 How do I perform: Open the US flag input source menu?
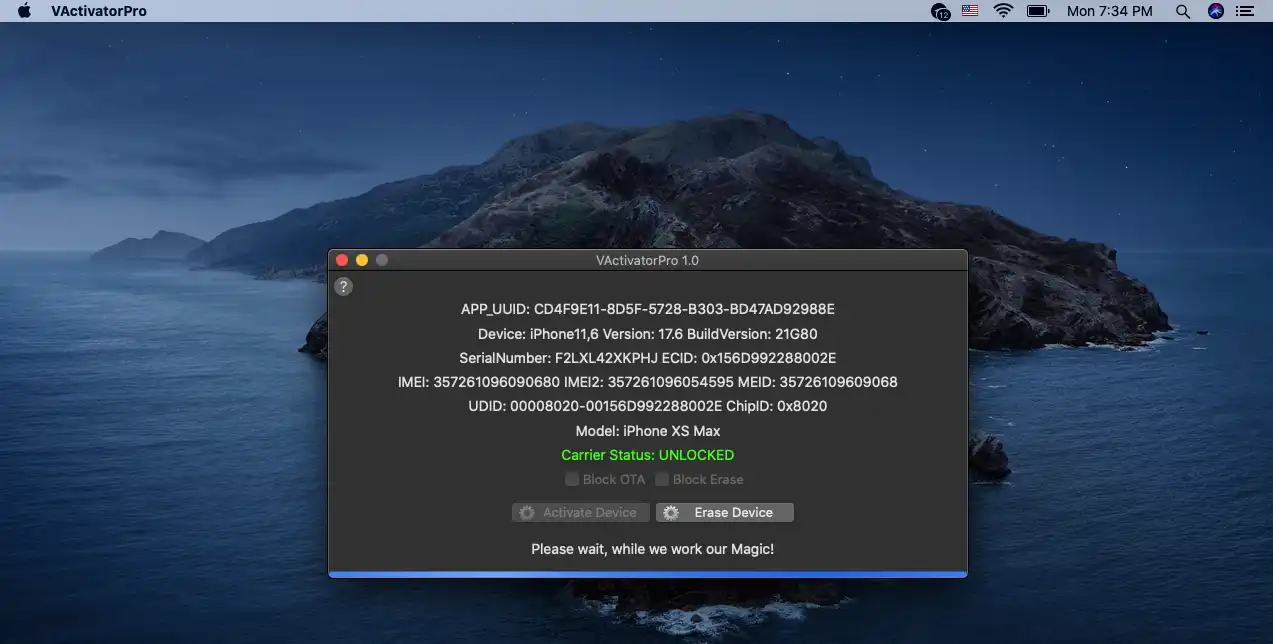tap(970, 11)
